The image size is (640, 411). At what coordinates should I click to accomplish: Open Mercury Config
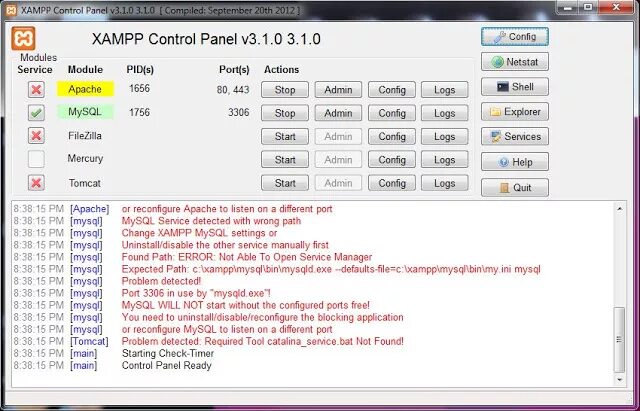[x=392, y=160]
